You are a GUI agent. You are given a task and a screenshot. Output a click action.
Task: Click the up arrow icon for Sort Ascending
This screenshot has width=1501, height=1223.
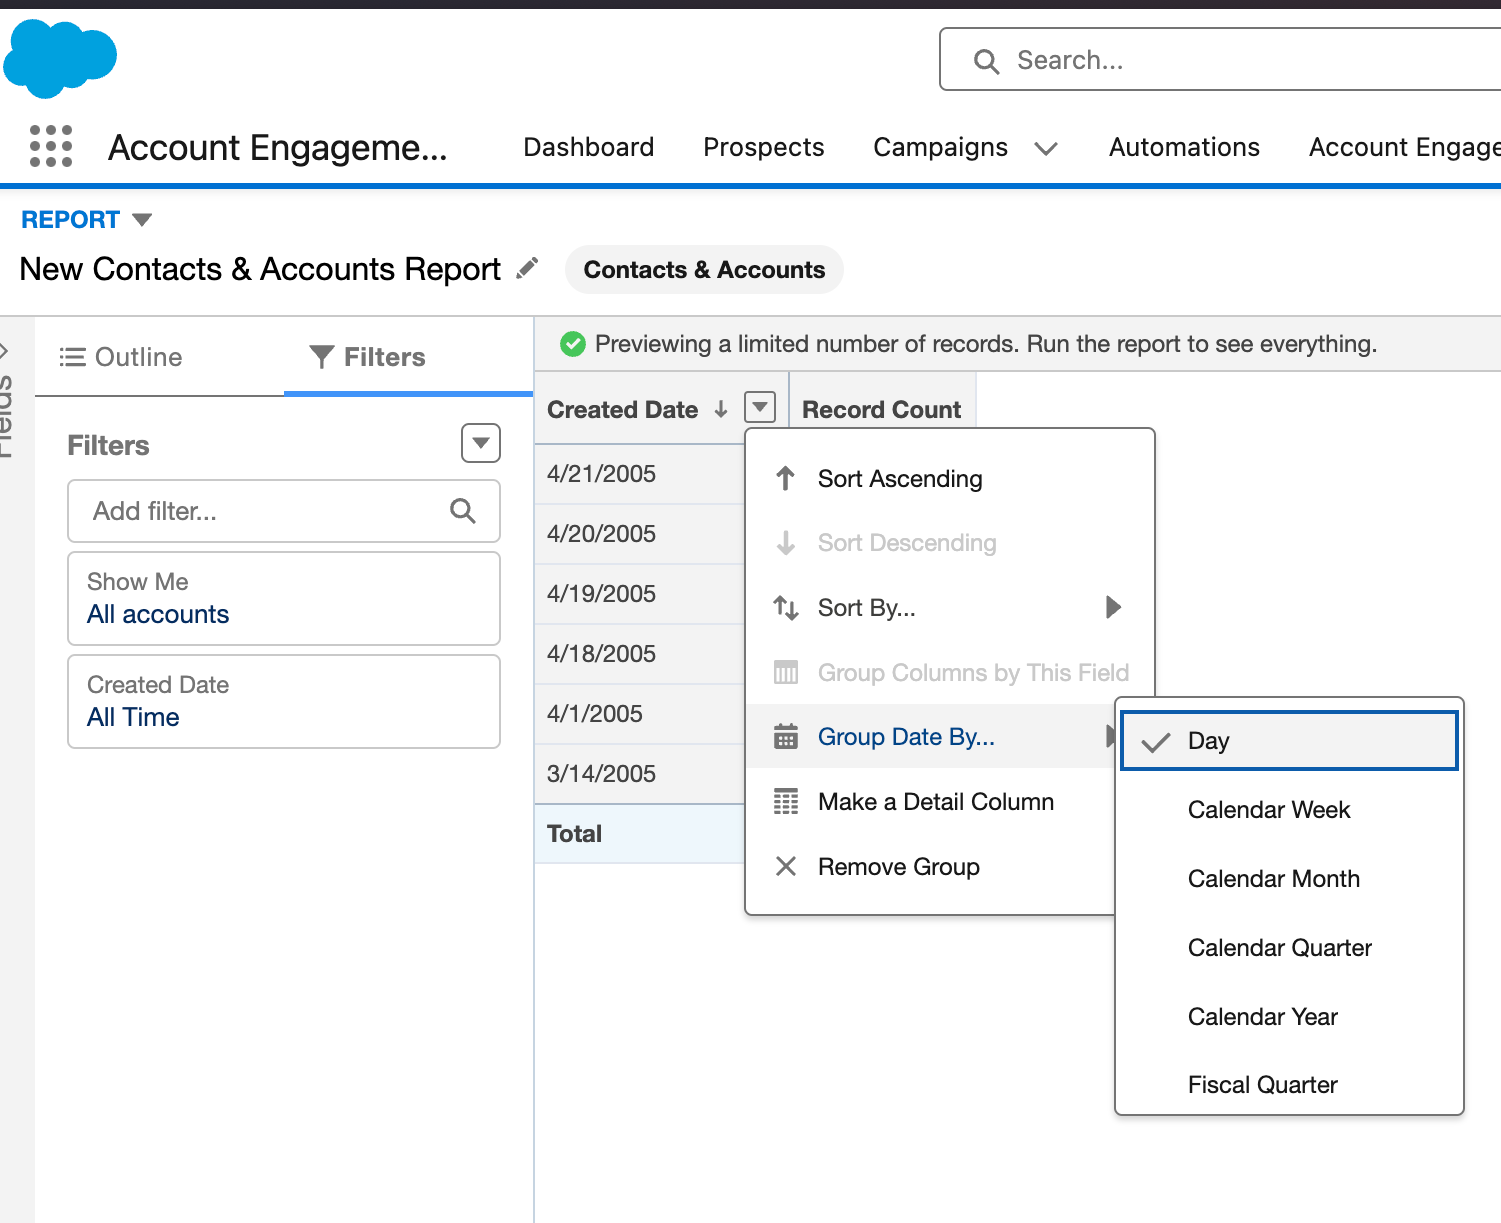click(x=786, y=479)
